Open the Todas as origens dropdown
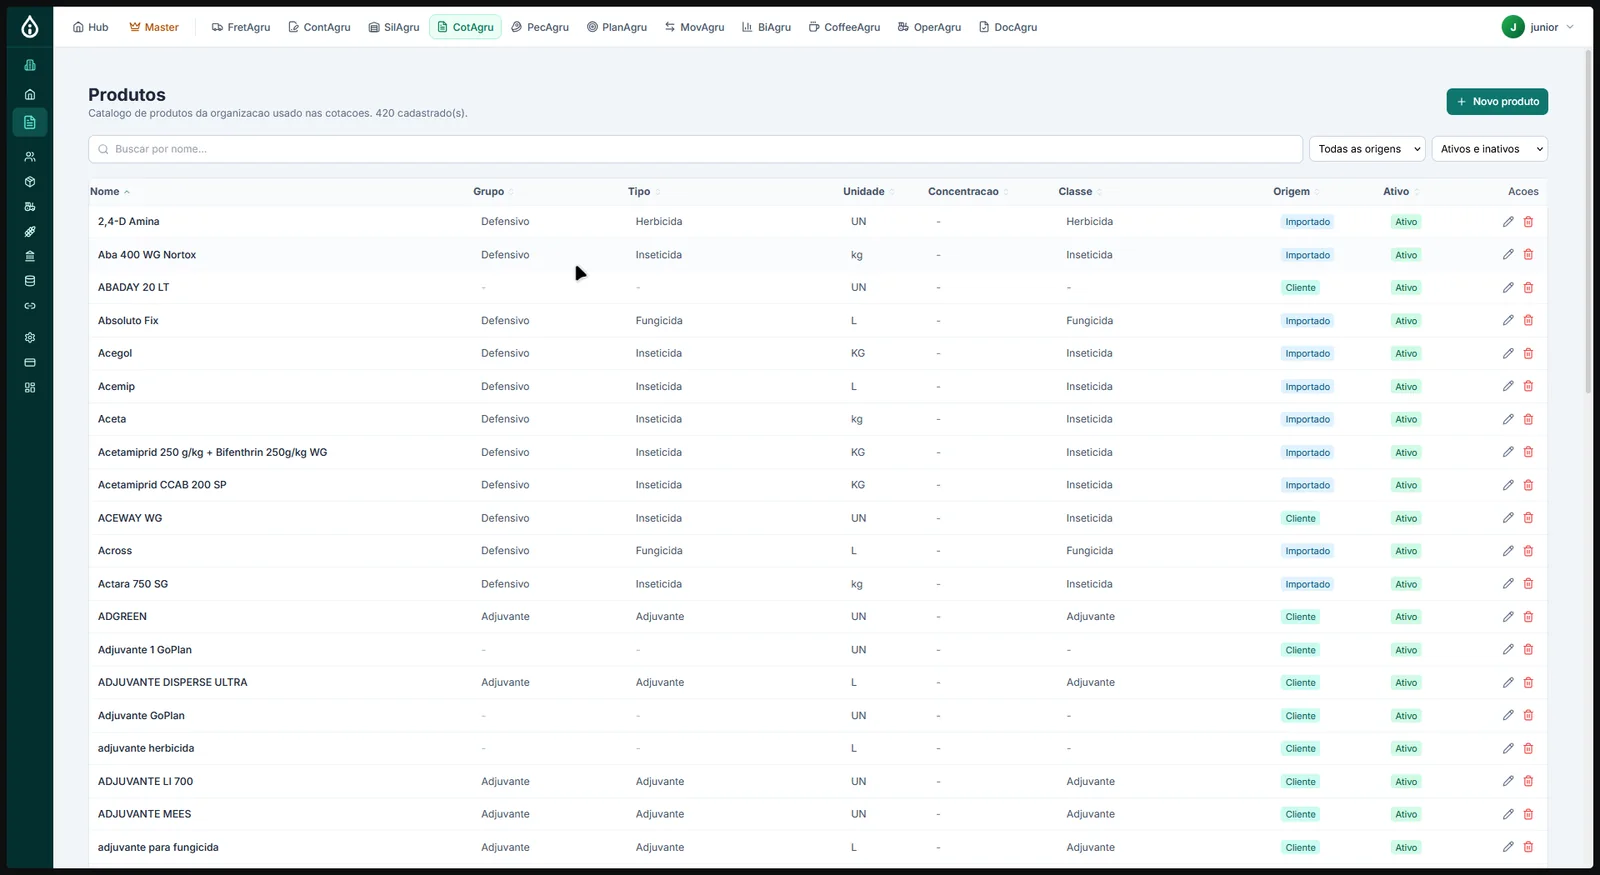Viewport: 1600px width, 875px height. (1367, 149)
